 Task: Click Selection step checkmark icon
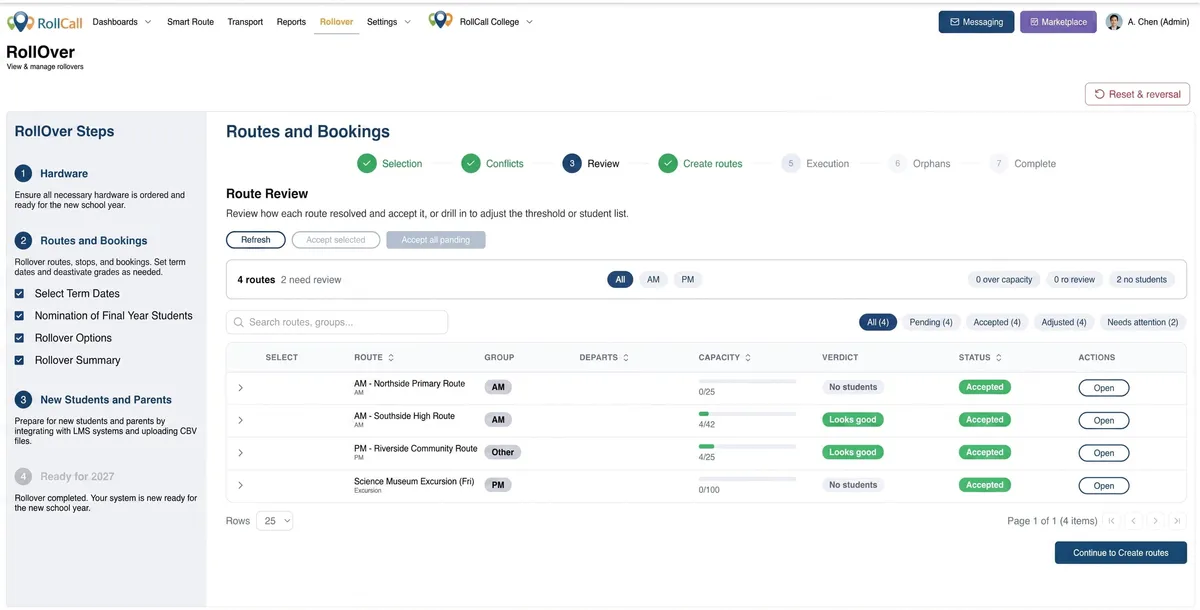[367, 163]
